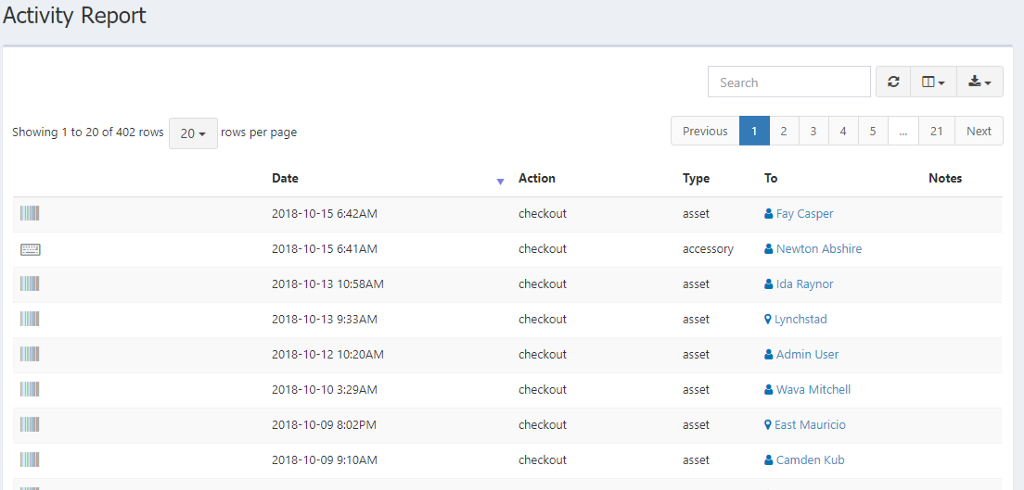Click the barcode icon in Camden Kub row

pos(30,460)
